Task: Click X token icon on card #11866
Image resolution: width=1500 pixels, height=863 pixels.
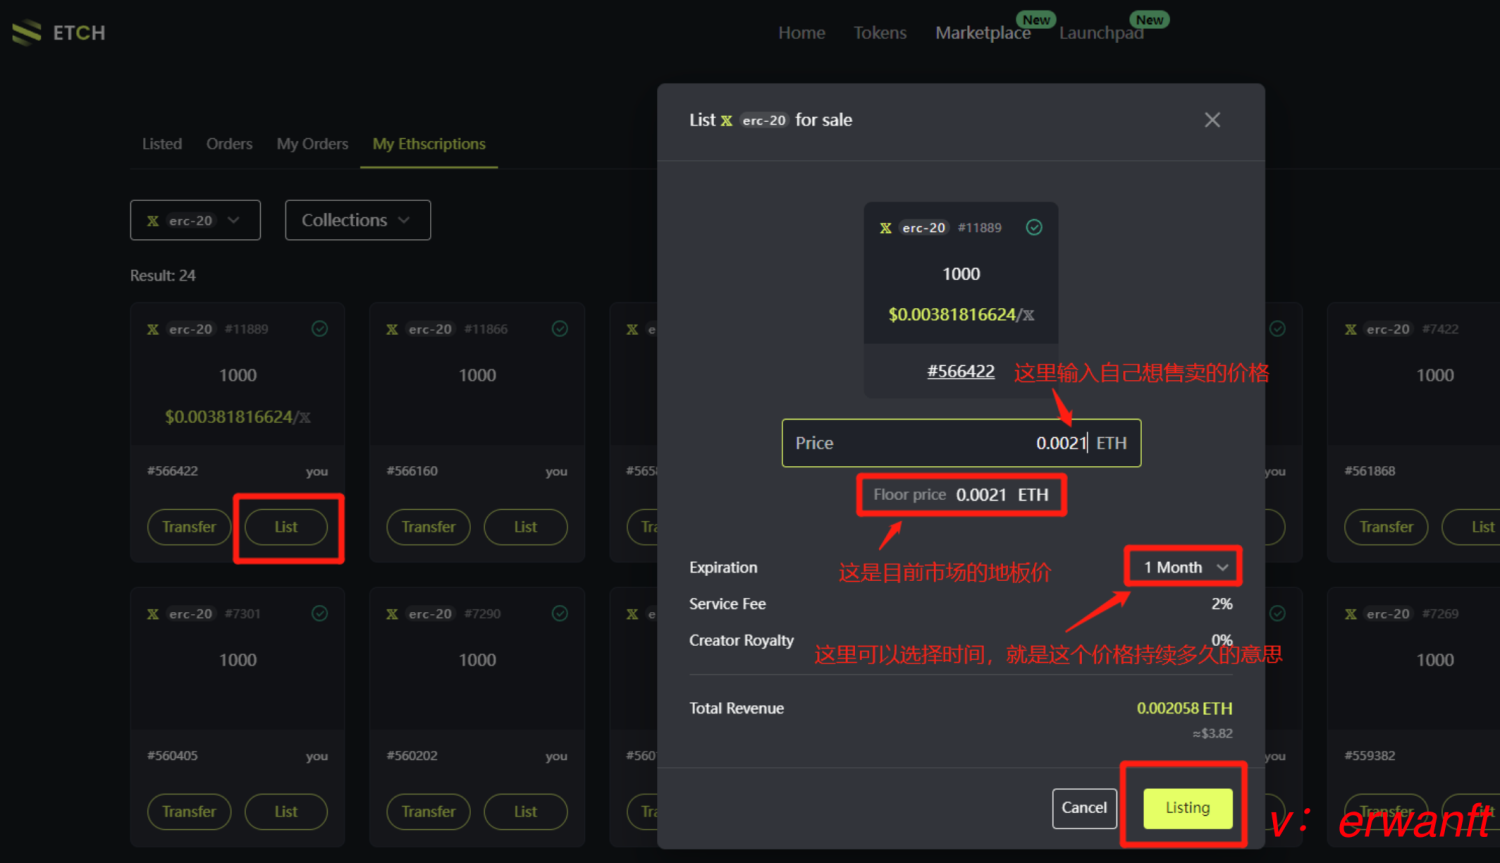Action: 392,329
